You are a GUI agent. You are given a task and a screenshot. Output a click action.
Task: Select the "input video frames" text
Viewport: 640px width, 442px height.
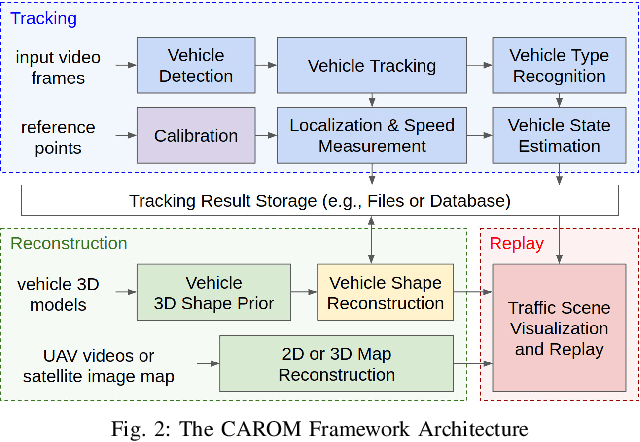pyautogui.click(x=58, y=66)
